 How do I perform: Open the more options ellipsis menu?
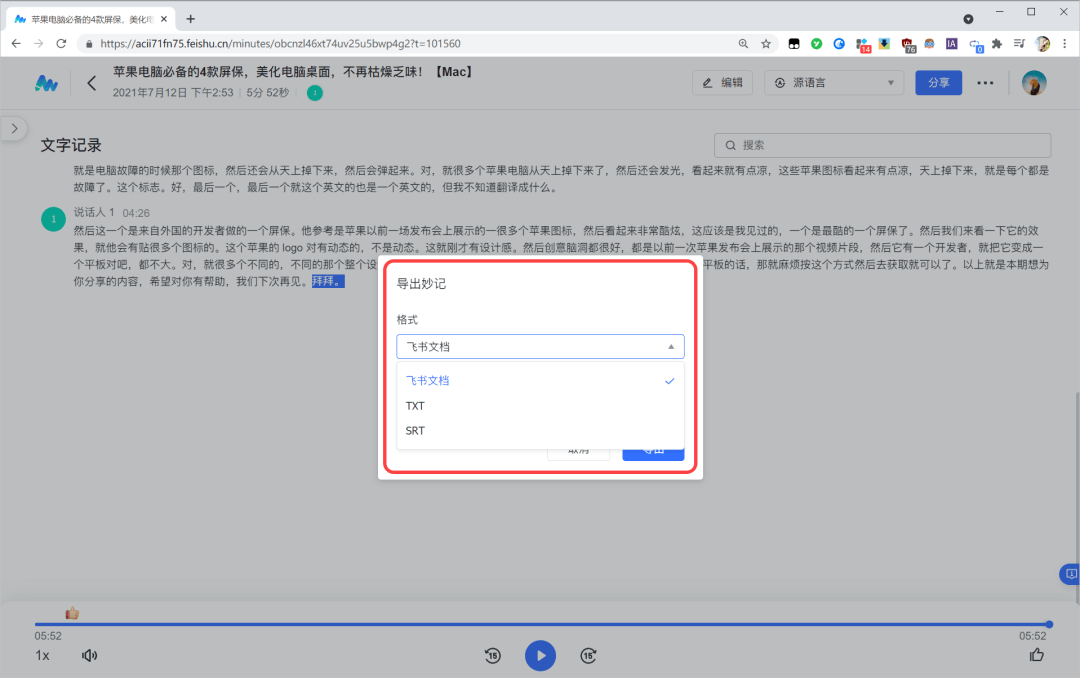(985, 83)
